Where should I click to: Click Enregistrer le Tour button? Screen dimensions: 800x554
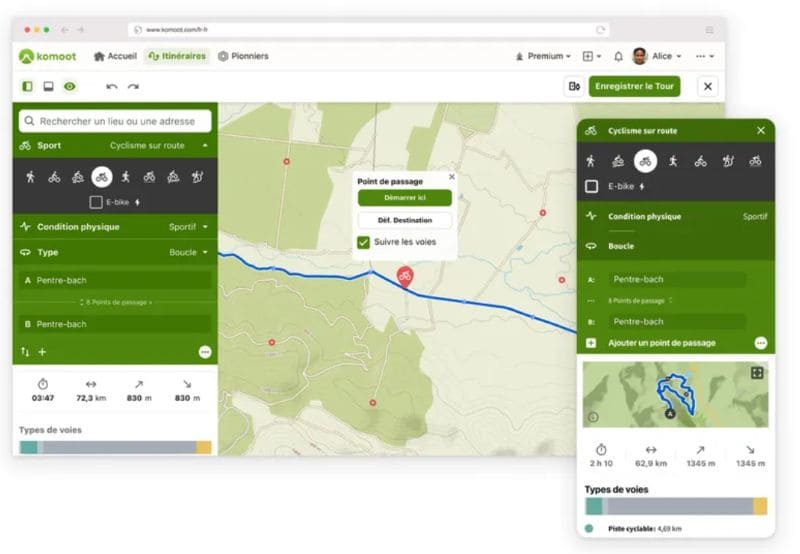pos(634,86)
